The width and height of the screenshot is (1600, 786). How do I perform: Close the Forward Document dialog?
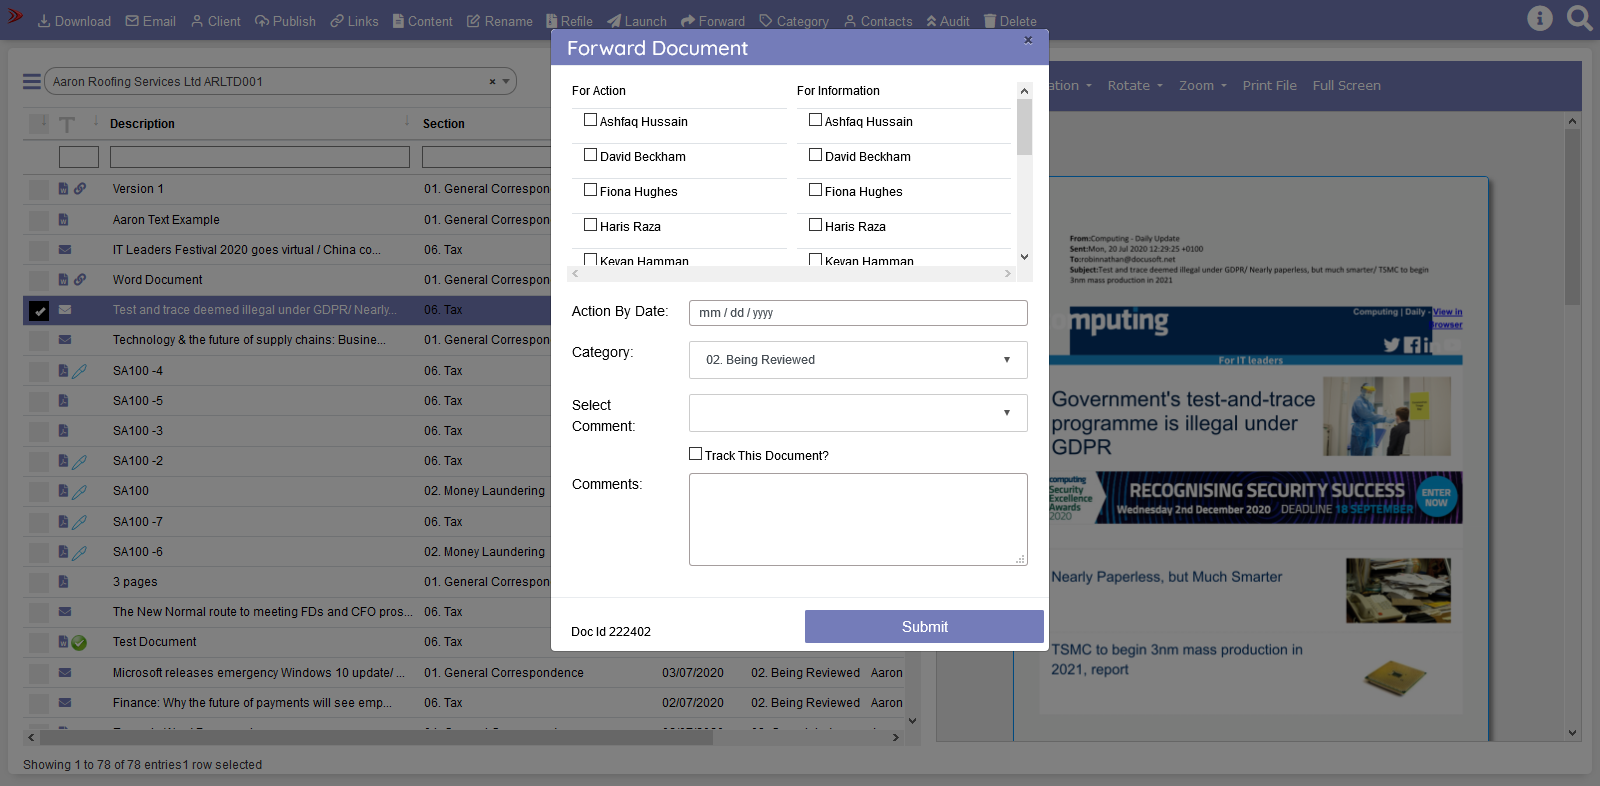pos(1028,40)
